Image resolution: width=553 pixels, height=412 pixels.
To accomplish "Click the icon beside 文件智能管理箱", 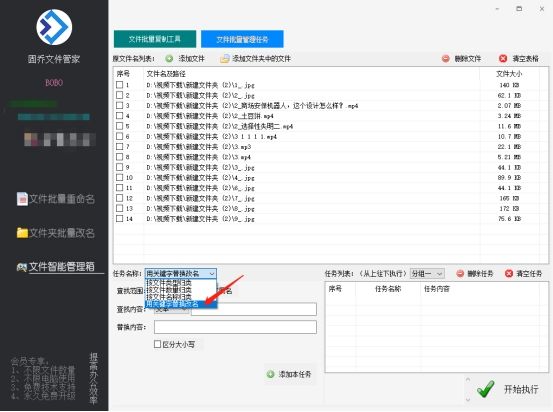I will [22, 267].
